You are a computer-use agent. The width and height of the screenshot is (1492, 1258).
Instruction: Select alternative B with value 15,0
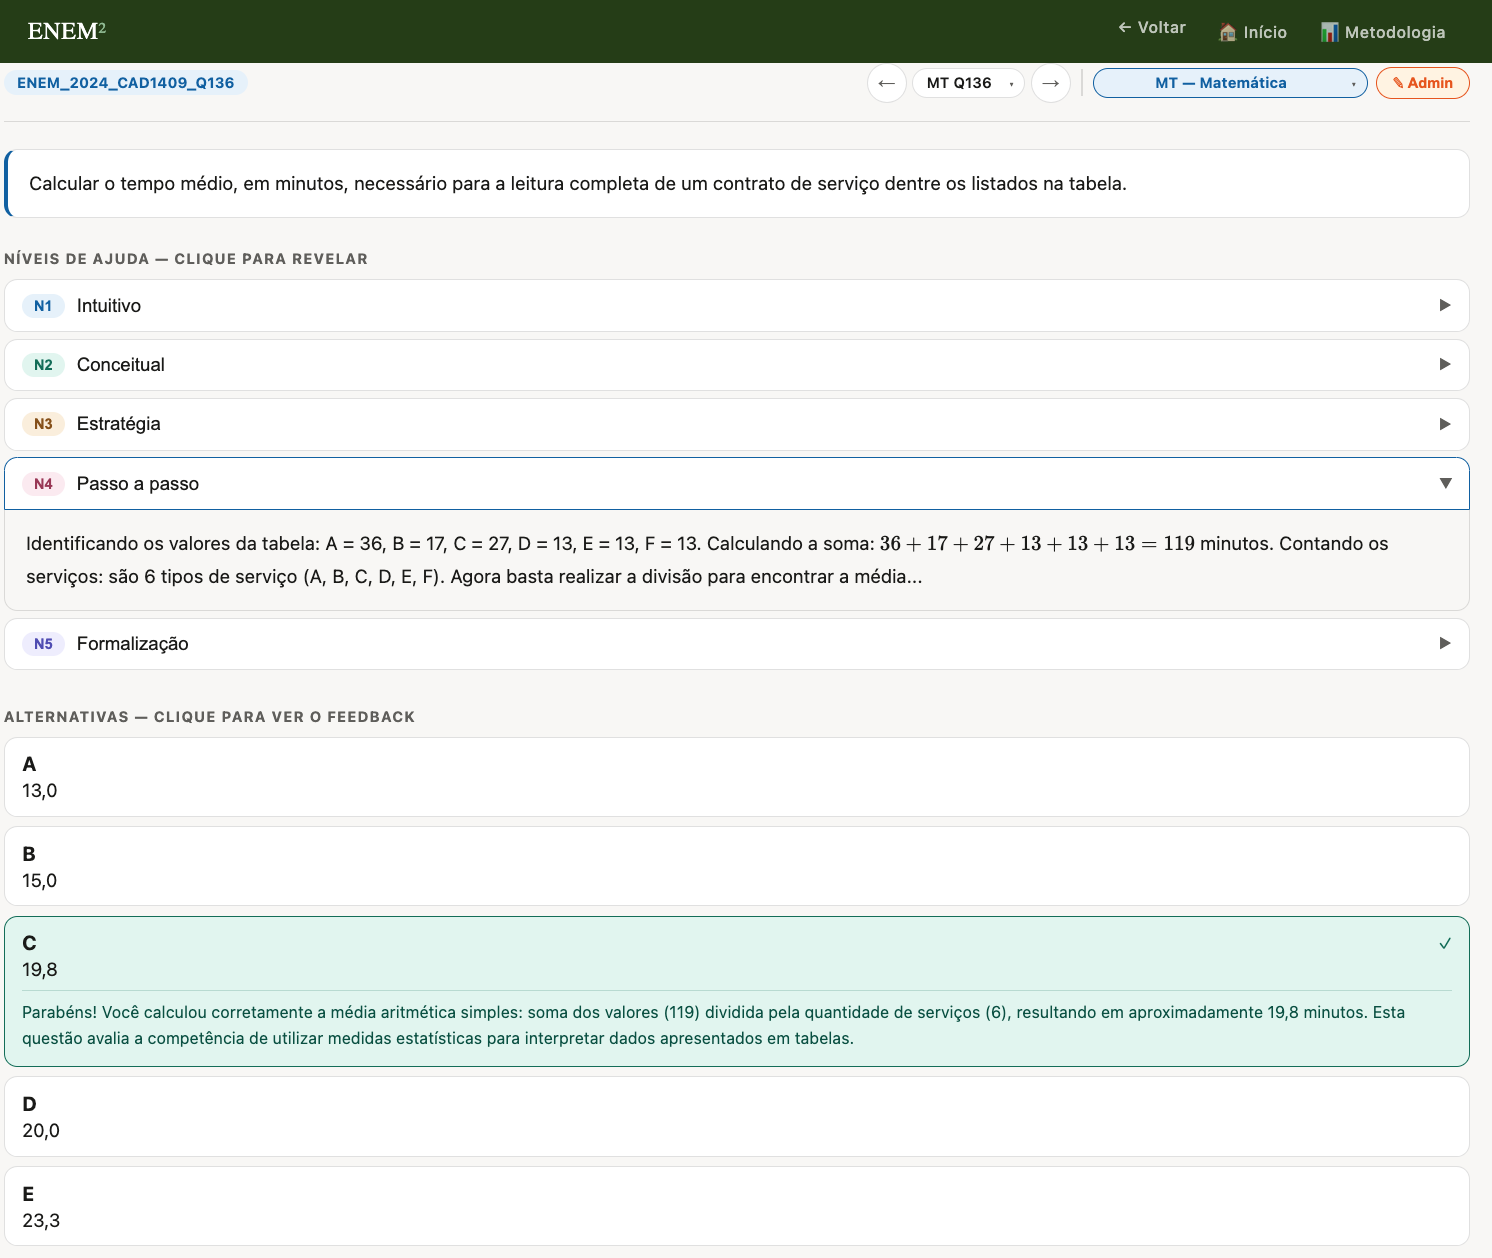pos(737,866)
